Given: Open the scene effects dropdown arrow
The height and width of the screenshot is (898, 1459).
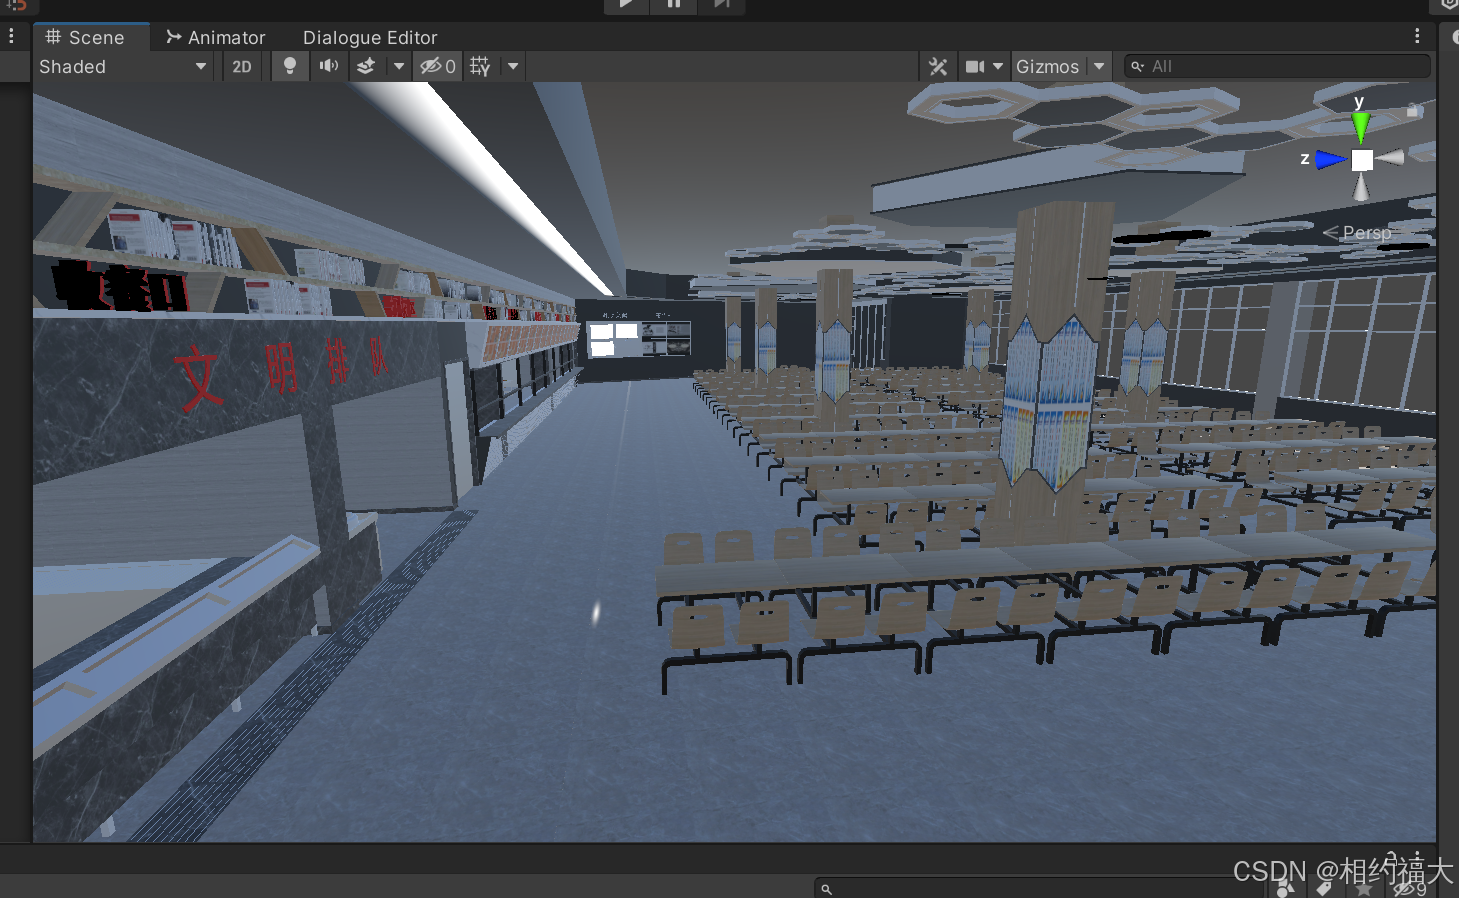Looking at the screenshot, I should pos(399,66).
